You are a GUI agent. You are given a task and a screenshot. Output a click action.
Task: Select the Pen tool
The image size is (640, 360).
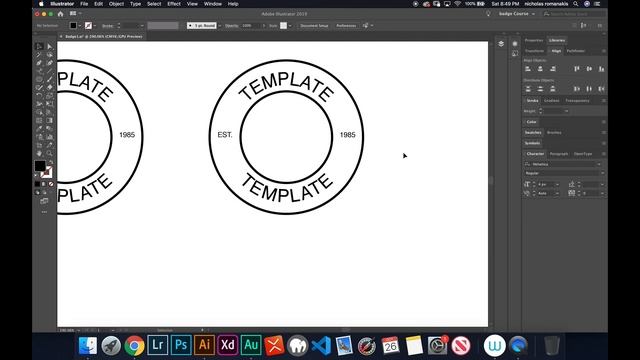tap(39, 63)
